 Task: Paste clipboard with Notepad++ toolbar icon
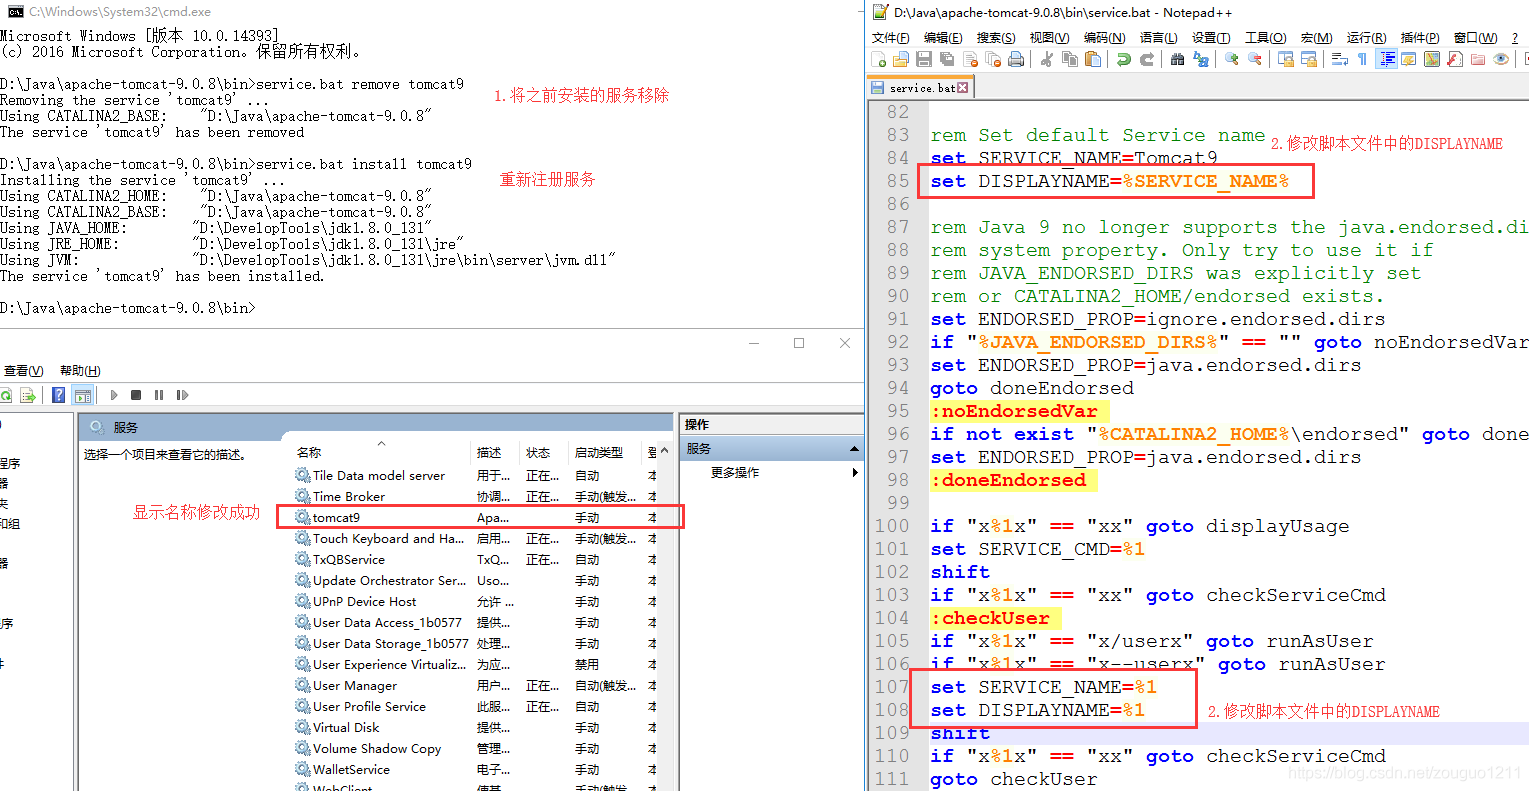coord(1093,60)
